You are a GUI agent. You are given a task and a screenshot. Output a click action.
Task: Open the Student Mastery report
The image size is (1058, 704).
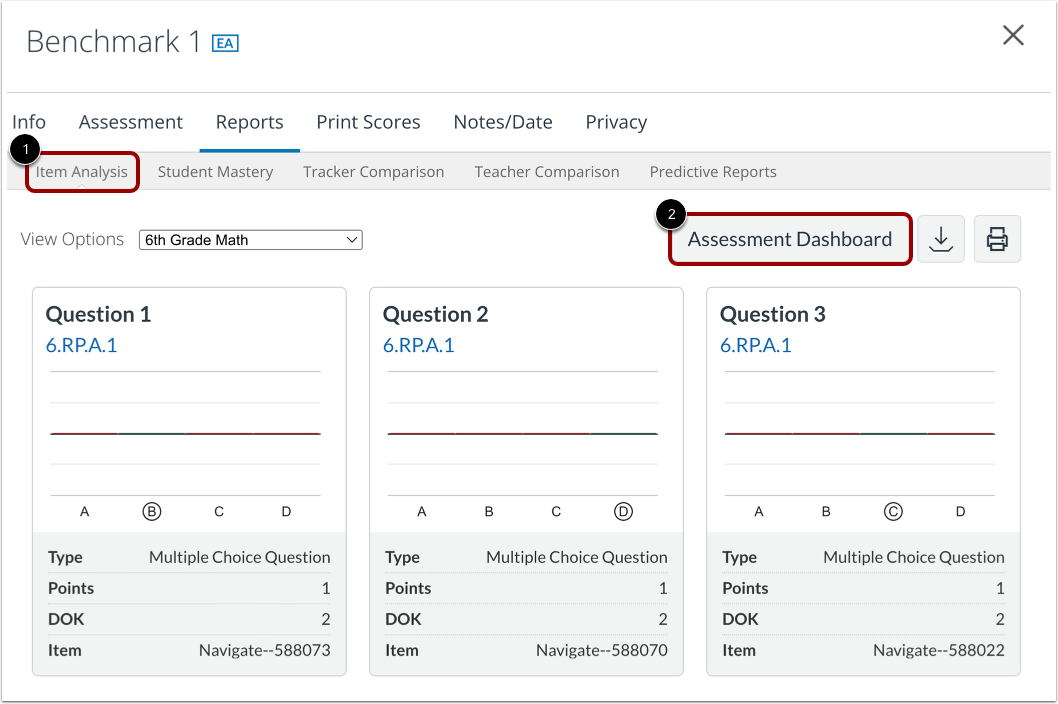[215, 172]
